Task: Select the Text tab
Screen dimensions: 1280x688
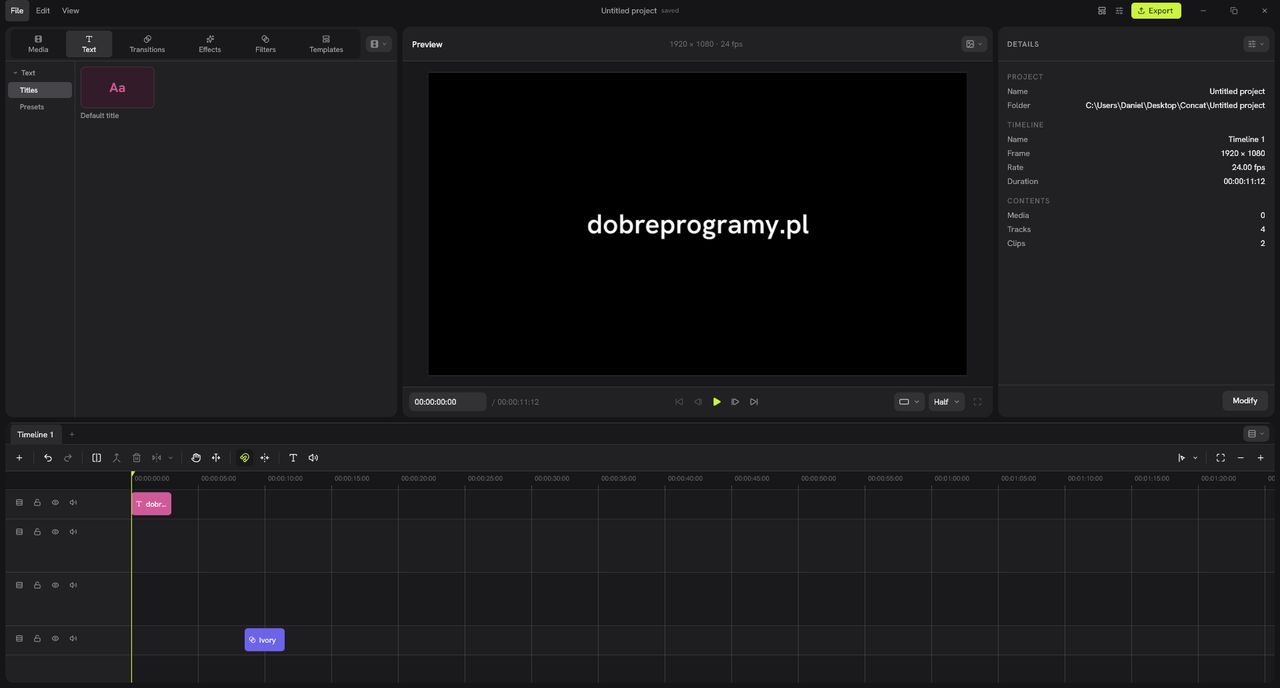Action: (x=89, y=44)
